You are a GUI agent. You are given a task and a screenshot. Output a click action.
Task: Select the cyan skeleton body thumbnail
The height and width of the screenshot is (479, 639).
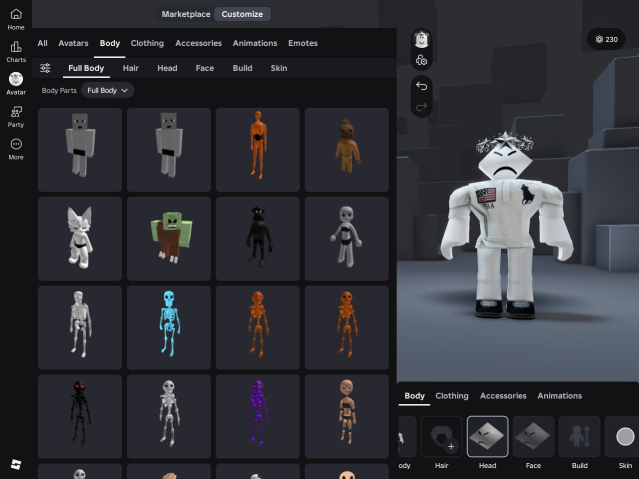[x=169, y=326]
